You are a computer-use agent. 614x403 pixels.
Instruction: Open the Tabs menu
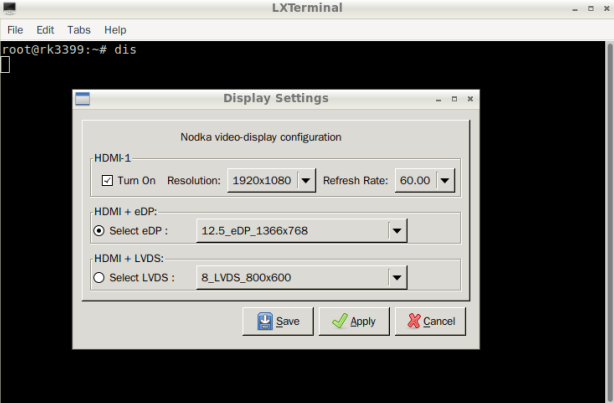coord(79,30)
